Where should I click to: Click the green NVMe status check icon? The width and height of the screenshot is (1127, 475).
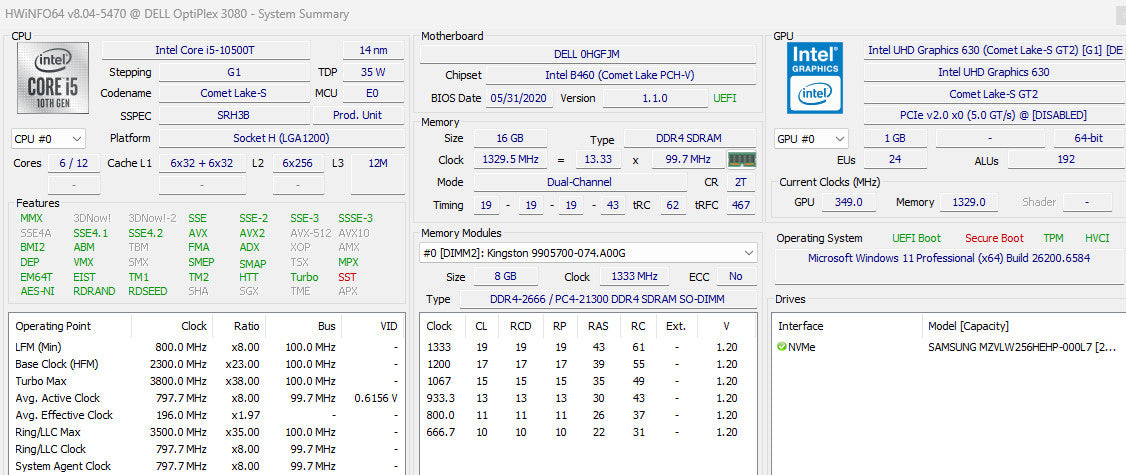782,346
